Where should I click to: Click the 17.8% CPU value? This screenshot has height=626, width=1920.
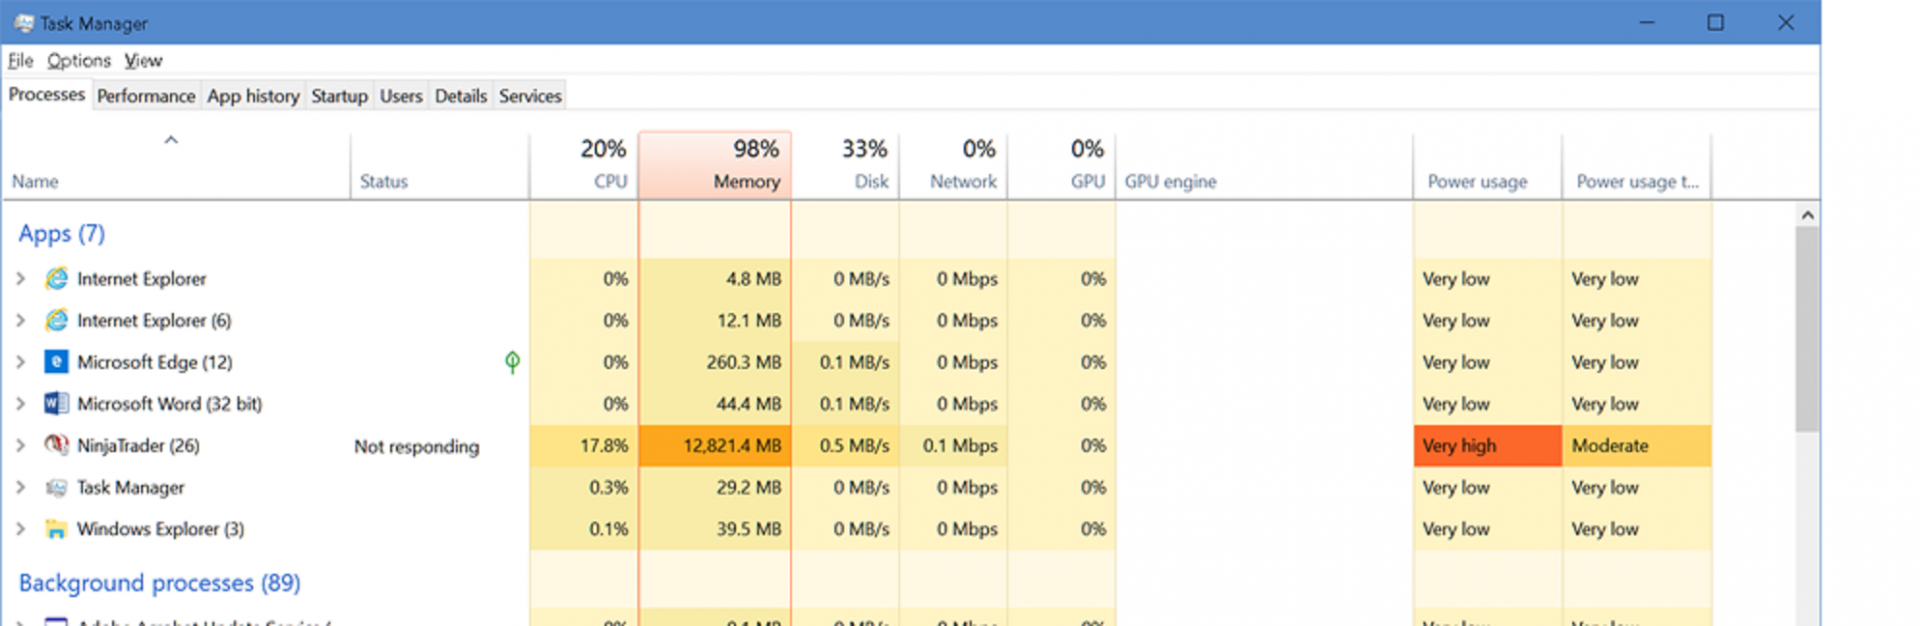click(604, 445)
